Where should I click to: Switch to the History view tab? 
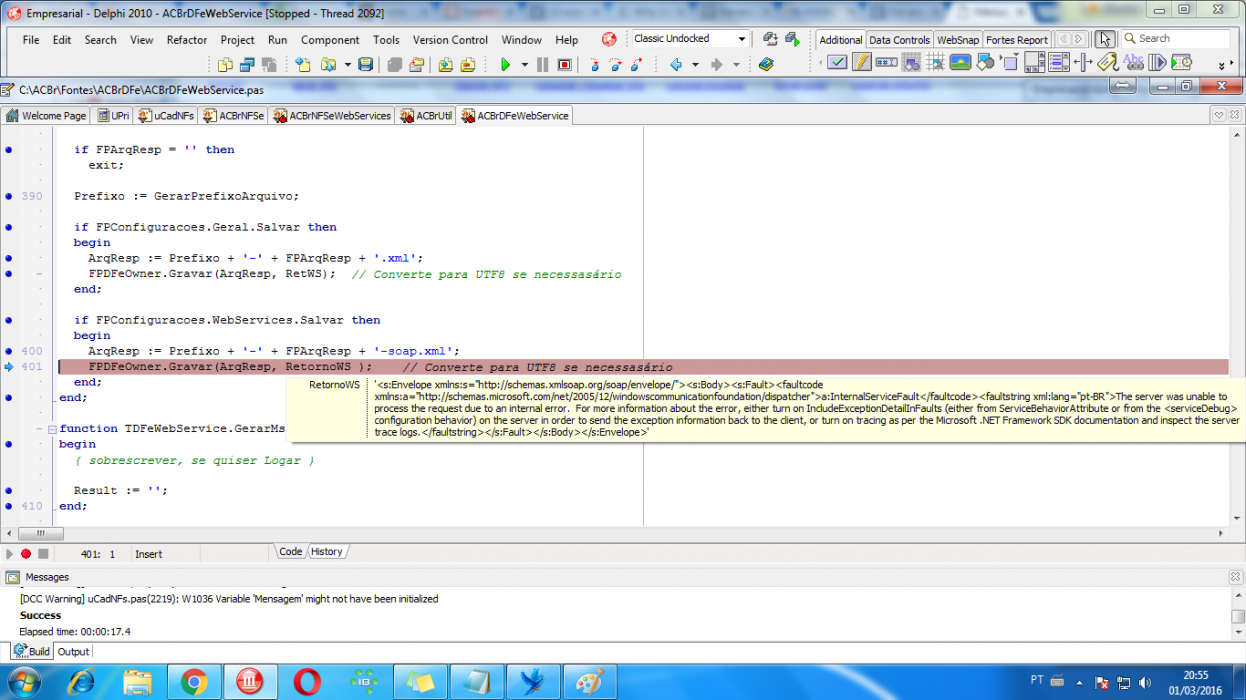(x=326, y=552)
